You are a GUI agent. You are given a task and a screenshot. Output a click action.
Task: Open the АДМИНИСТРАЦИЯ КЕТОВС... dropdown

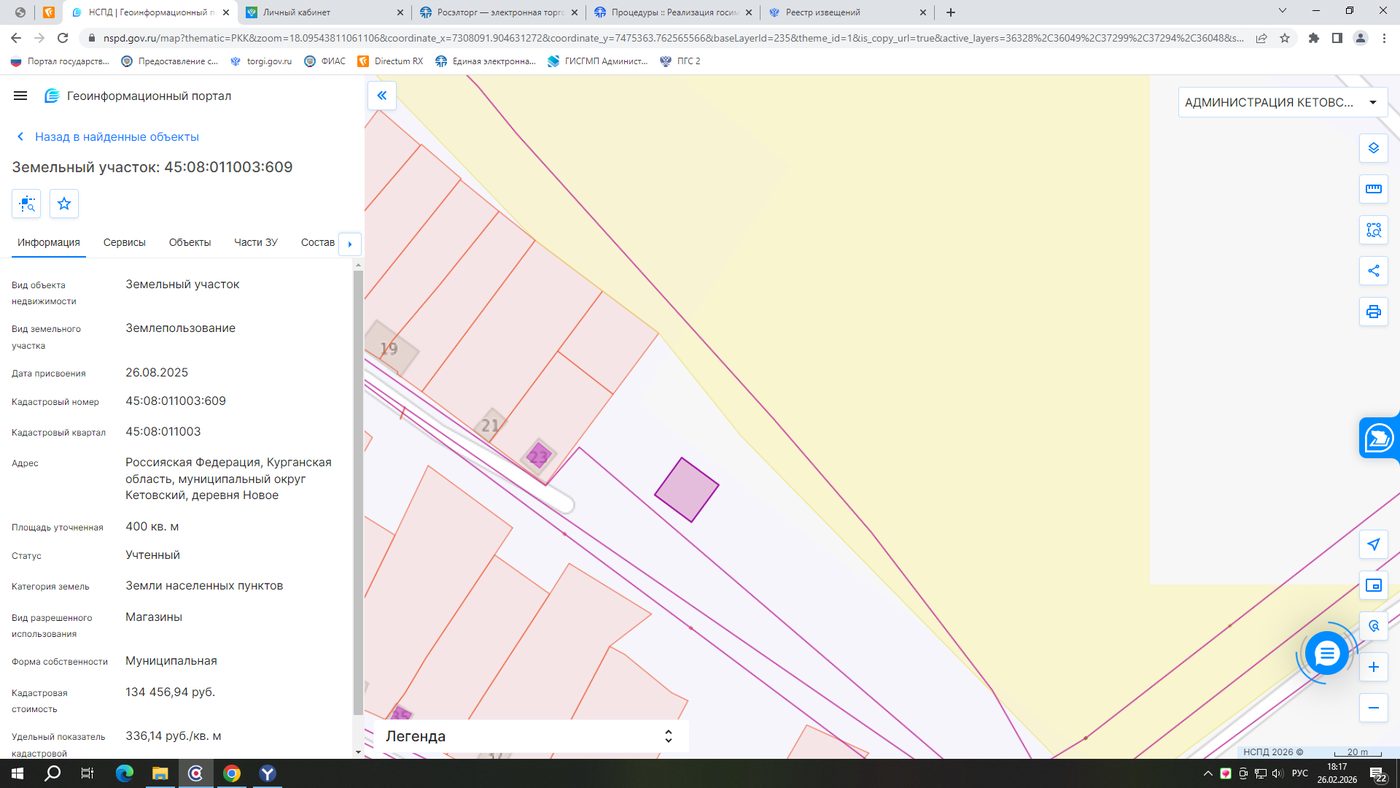coord(1282,102)
